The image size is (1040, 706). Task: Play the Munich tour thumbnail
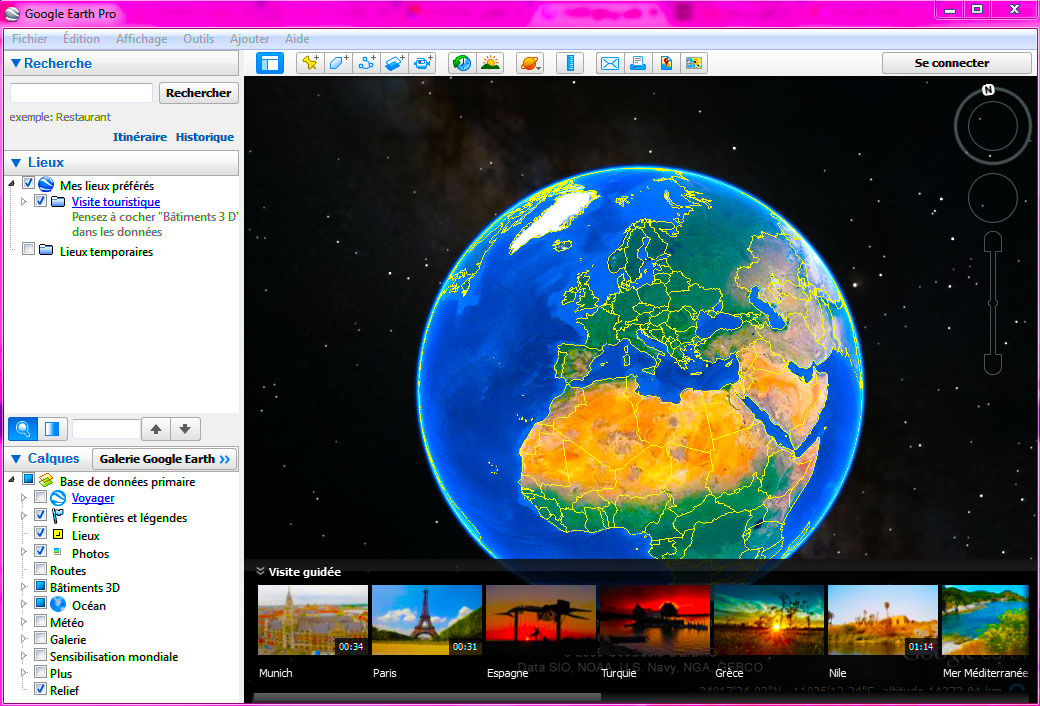(x=312, y=620)
